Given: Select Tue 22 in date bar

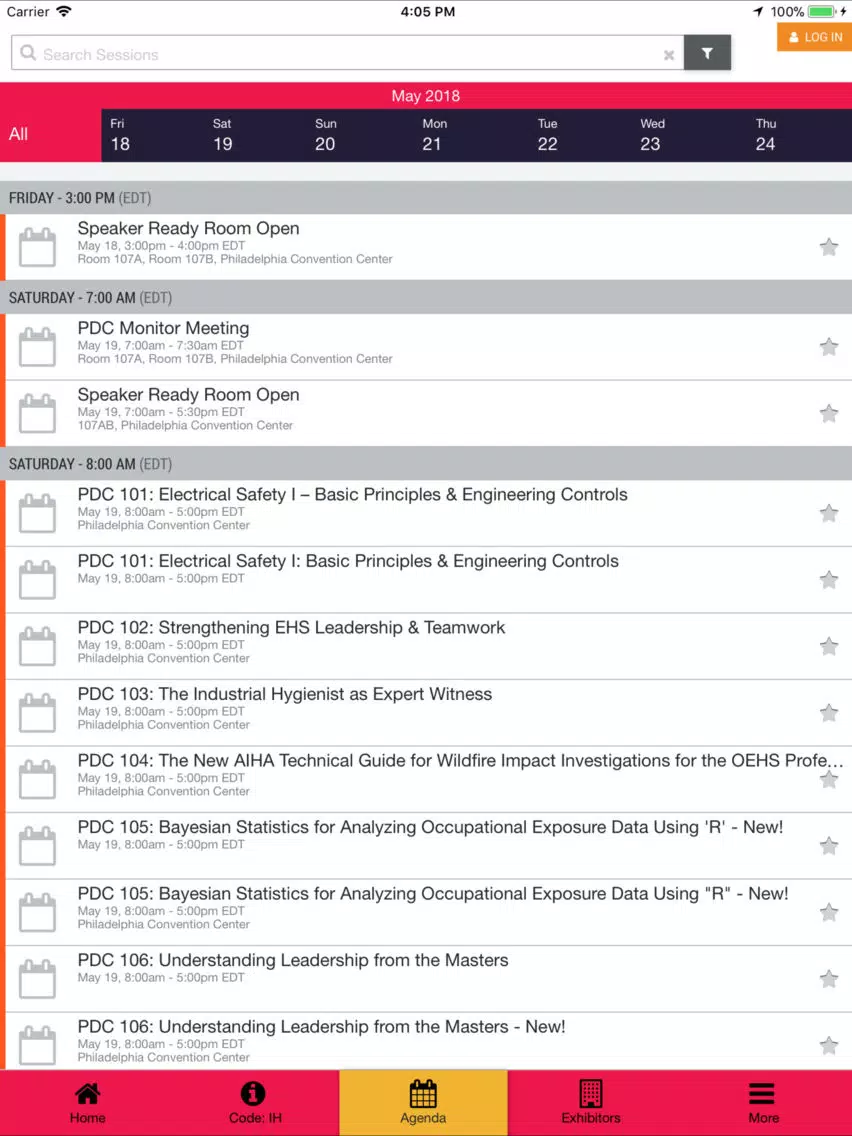Looking at the screenshot, I should click(x=548, y=135).
